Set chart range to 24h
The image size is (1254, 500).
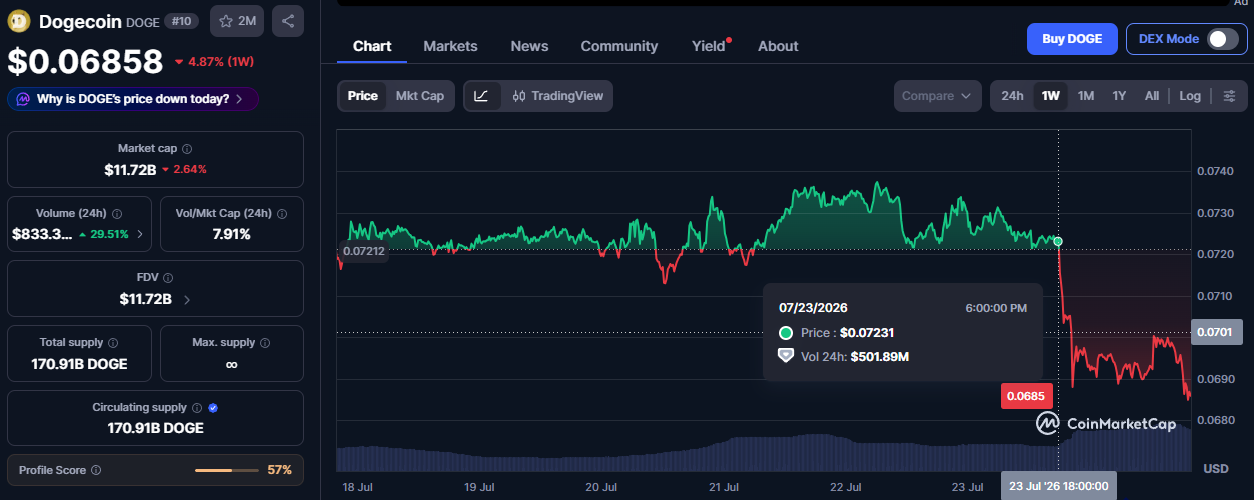pyautogui.click(x=1012, y=96)
